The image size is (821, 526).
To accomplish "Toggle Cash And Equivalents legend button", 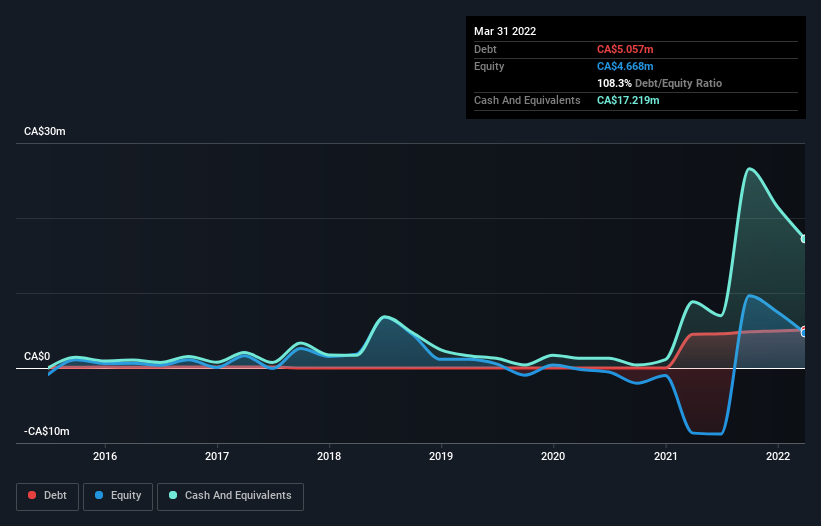I will pyautogui.click(x=230, y=496).
